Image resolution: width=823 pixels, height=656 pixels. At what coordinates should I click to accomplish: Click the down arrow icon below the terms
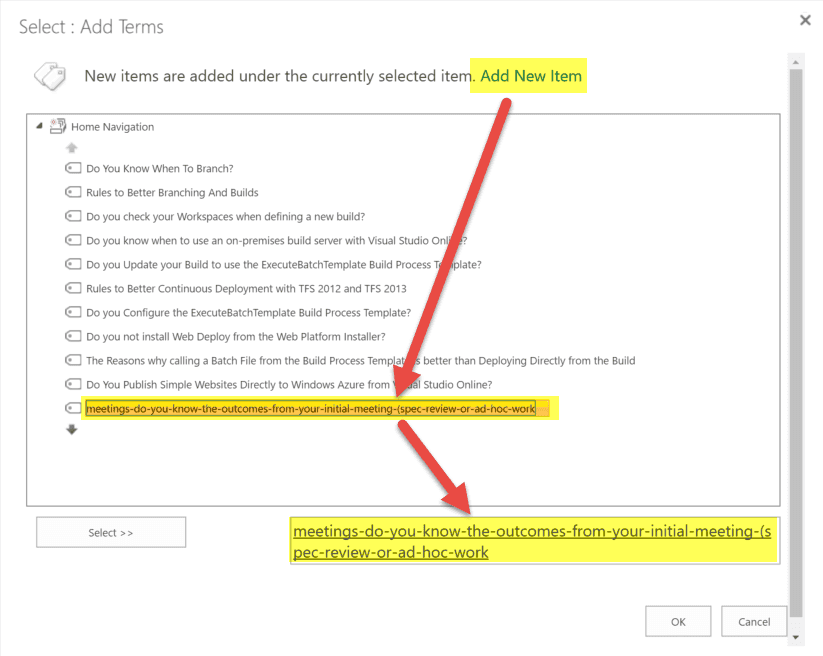coord(72,430)
